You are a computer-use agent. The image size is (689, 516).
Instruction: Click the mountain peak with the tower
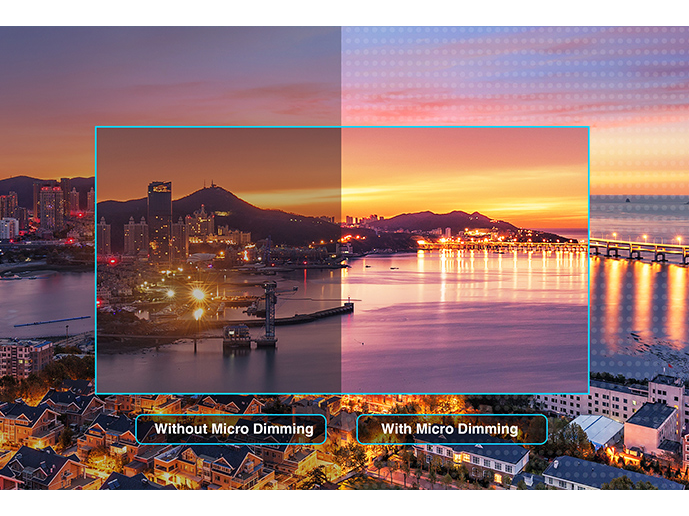pos(211,192)
